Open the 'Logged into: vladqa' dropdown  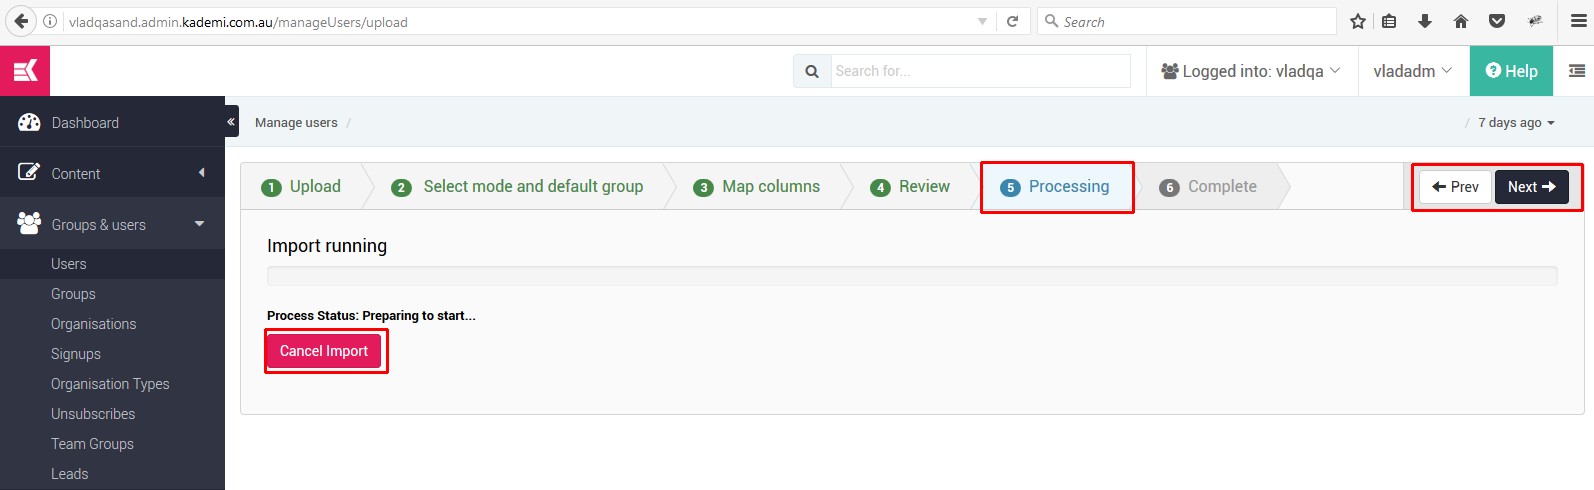pyautogui.click(x=1251, y=71)
